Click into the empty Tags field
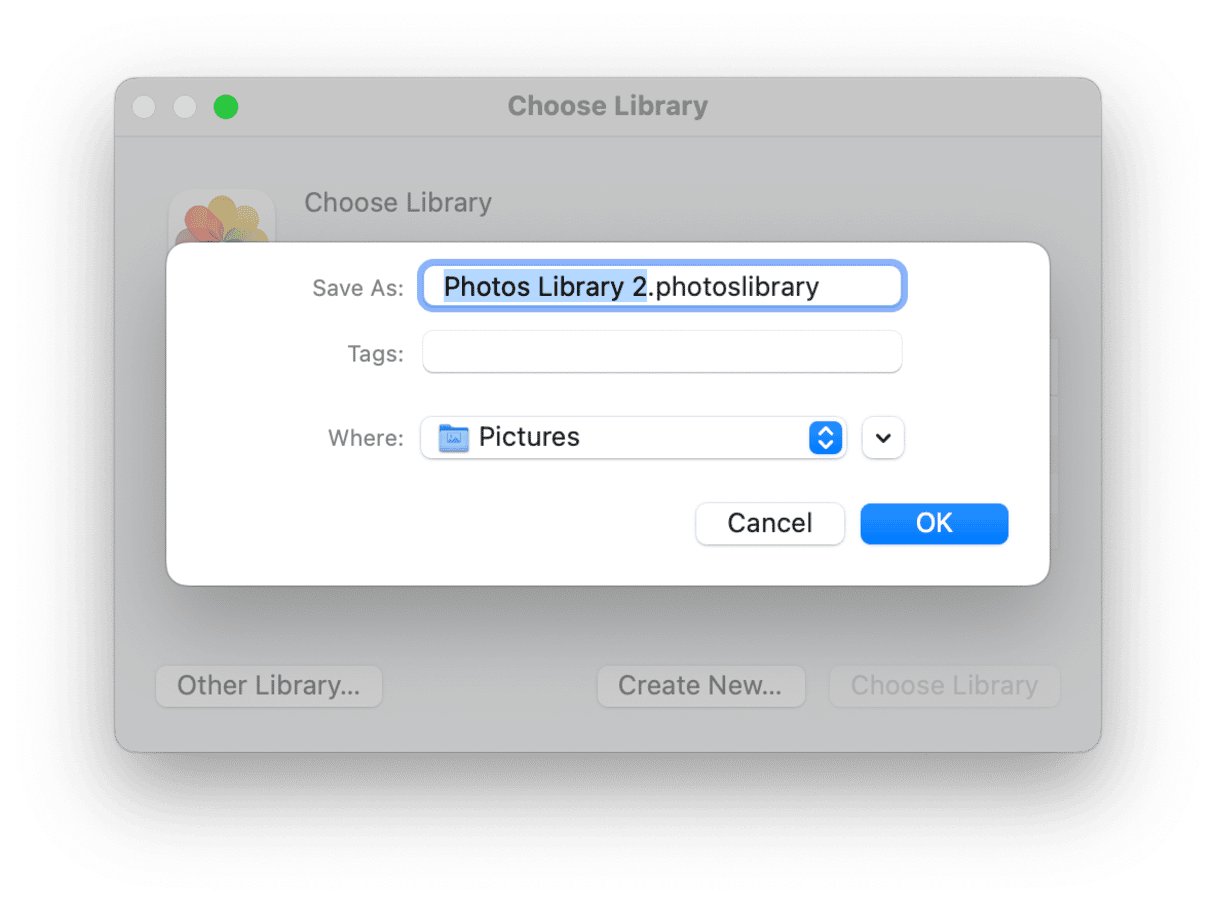The height and width of the screenshot is (904, 1216). coord(662,353)
